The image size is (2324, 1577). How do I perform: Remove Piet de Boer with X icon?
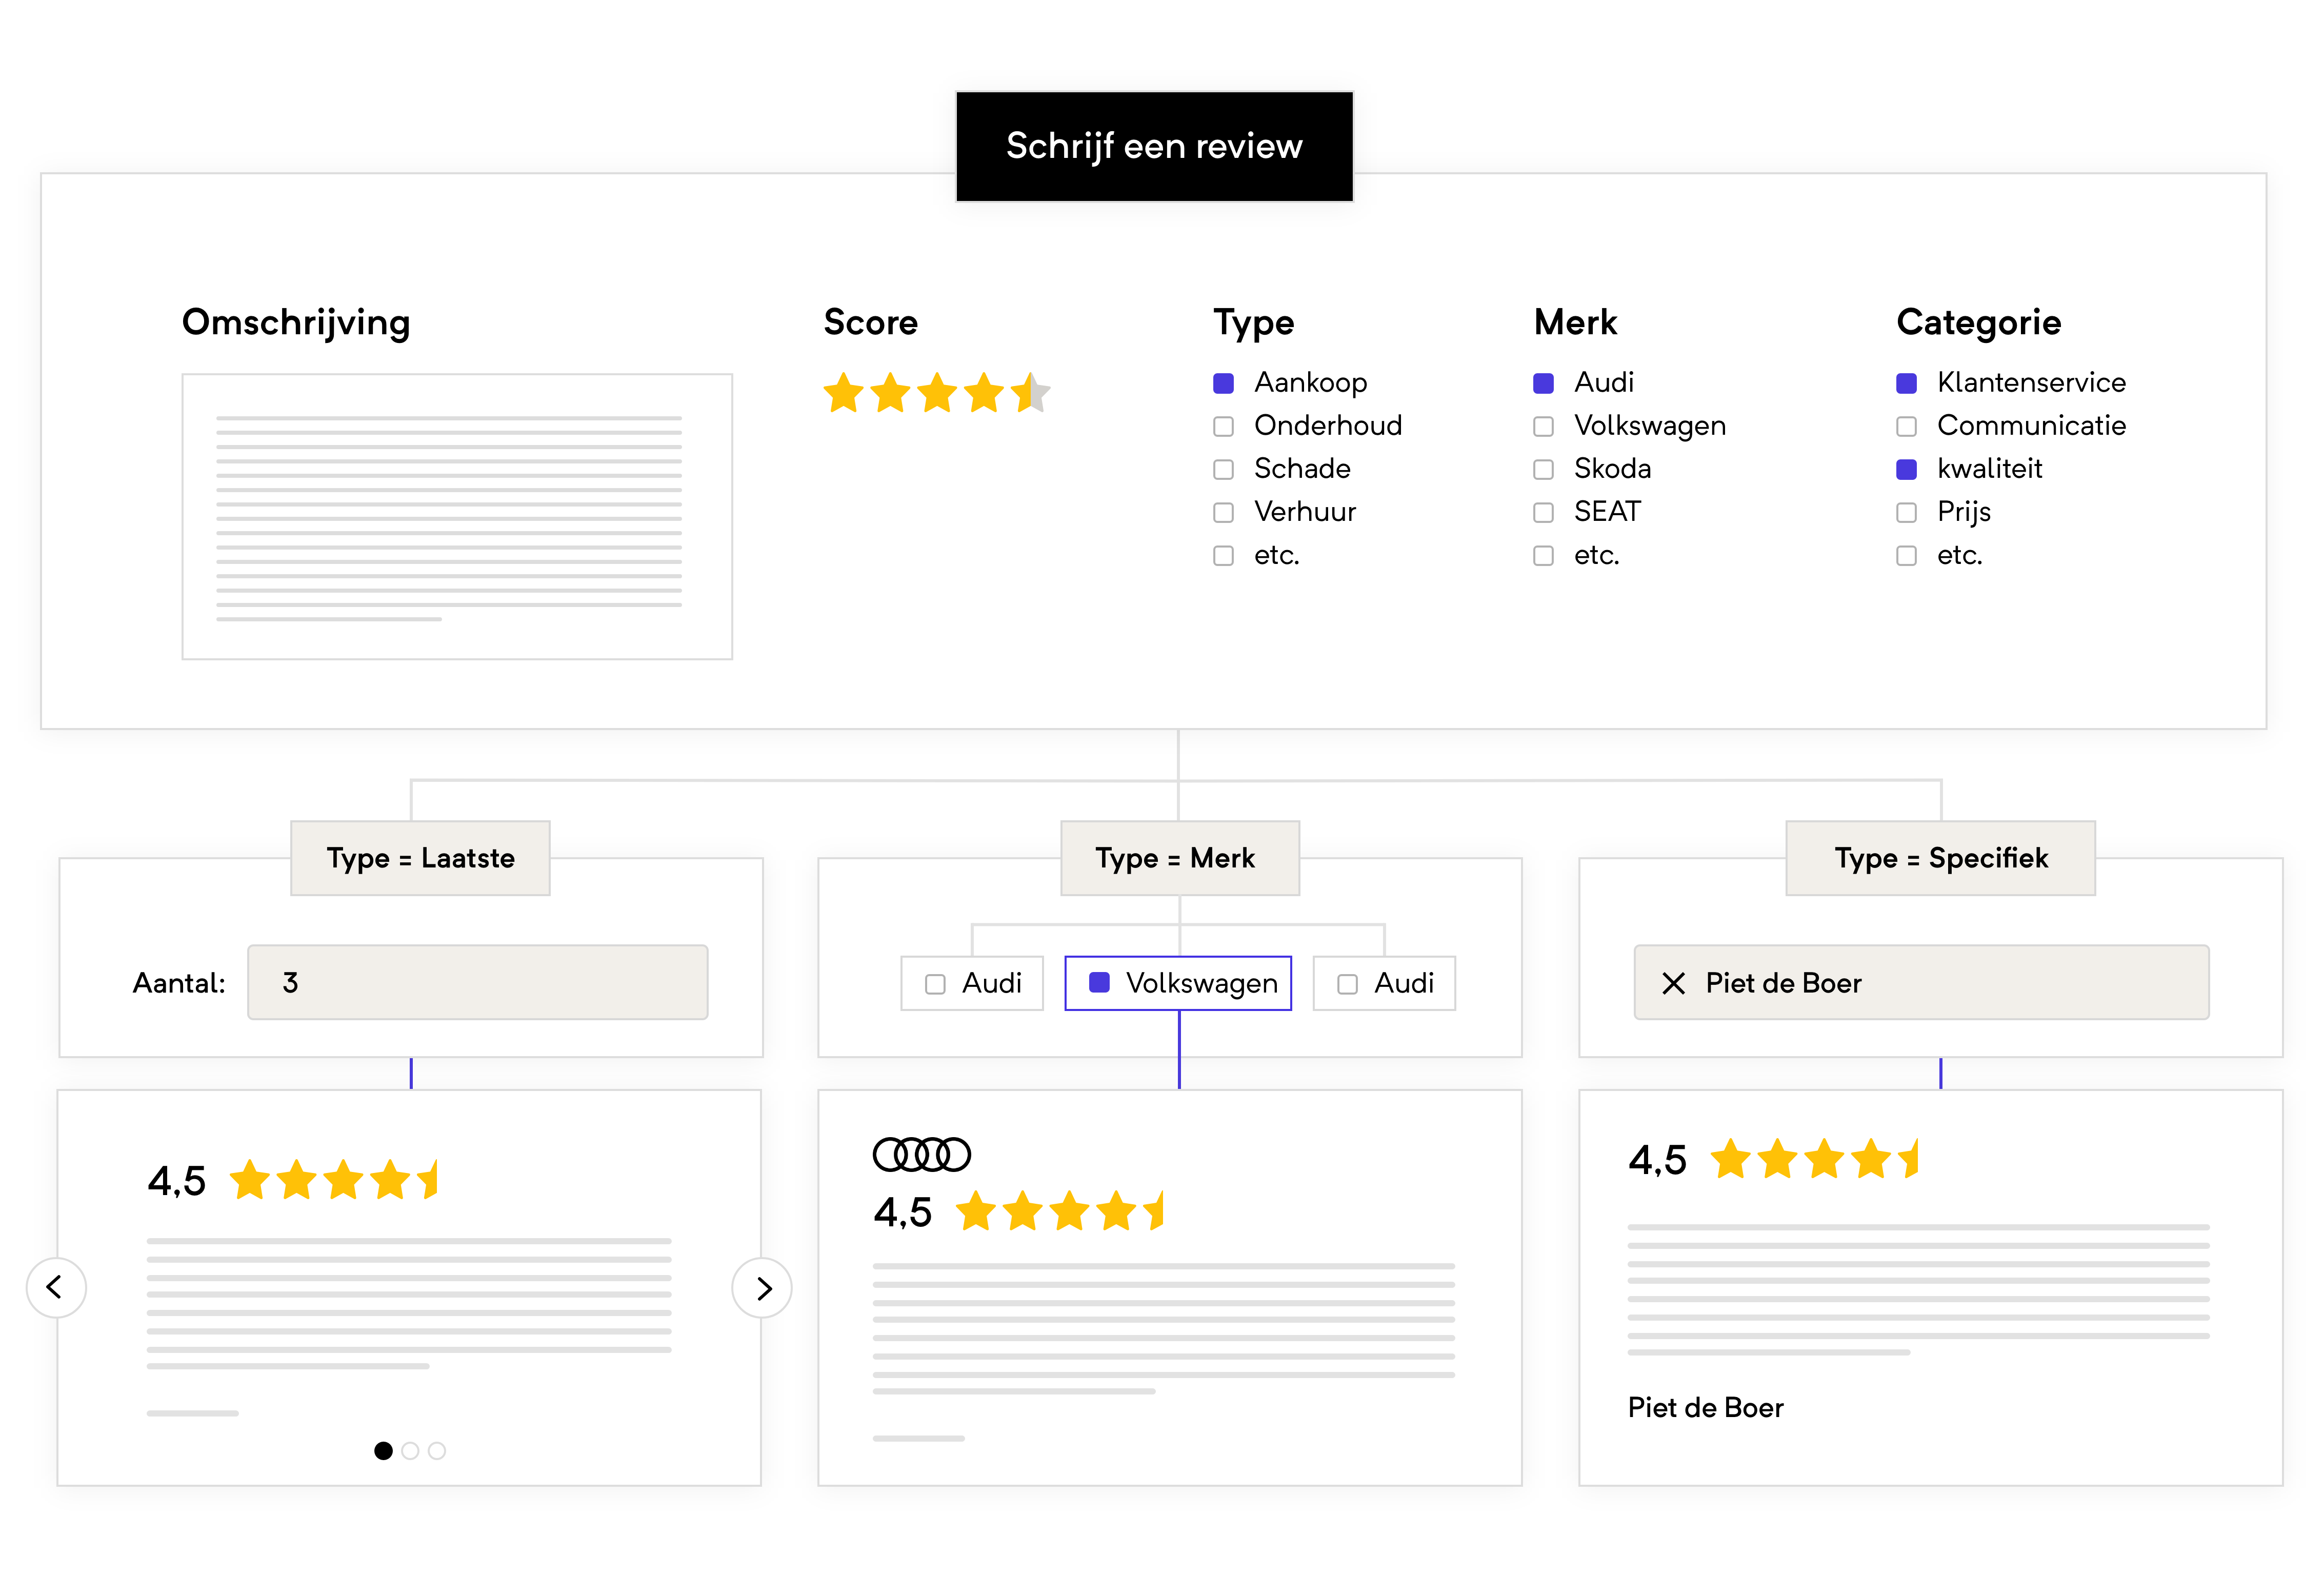click(x=1673, y=983)
